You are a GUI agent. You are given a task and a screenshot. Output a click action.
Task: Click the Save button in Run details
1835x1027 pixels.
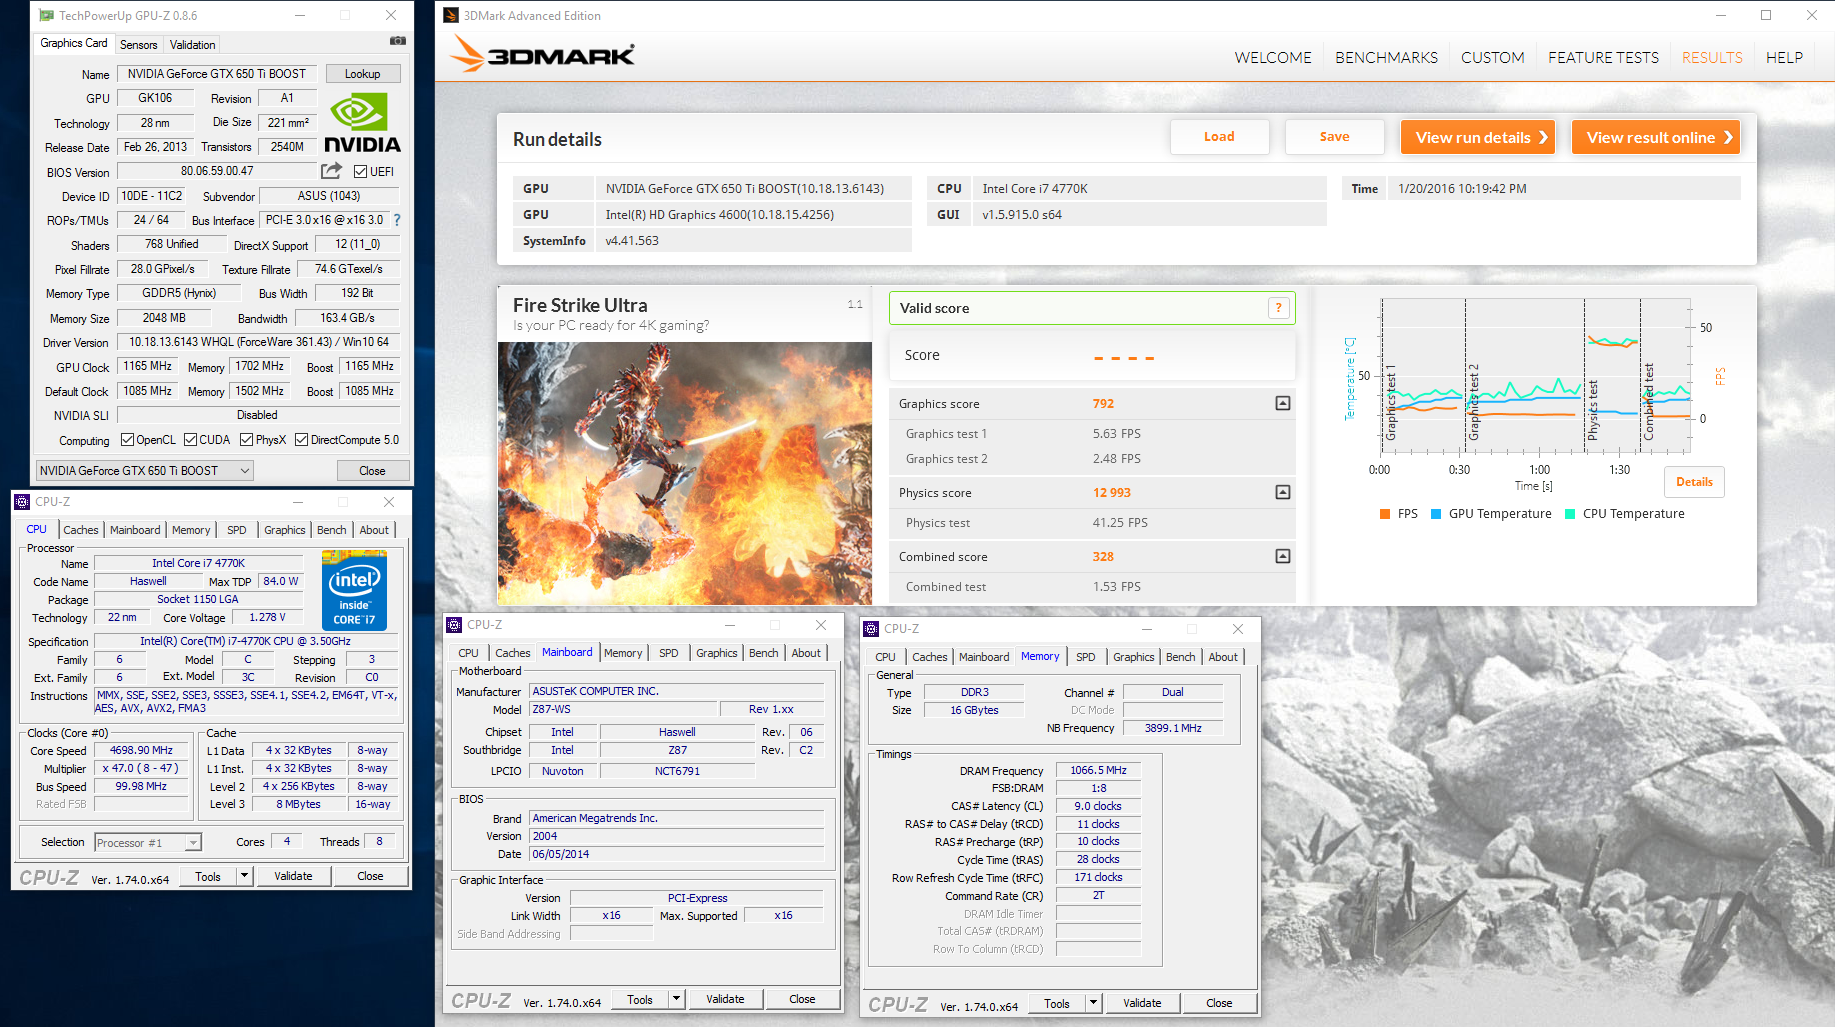pyautogui.click(x=1334, y=137)
